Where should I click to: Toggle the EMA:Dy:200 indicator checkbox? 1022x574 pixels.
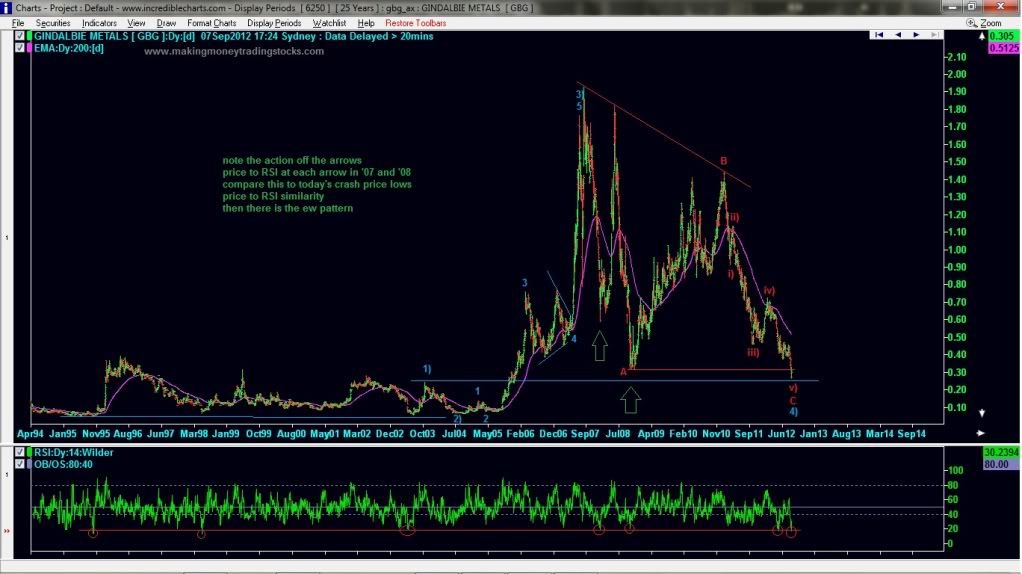point(20,48)
